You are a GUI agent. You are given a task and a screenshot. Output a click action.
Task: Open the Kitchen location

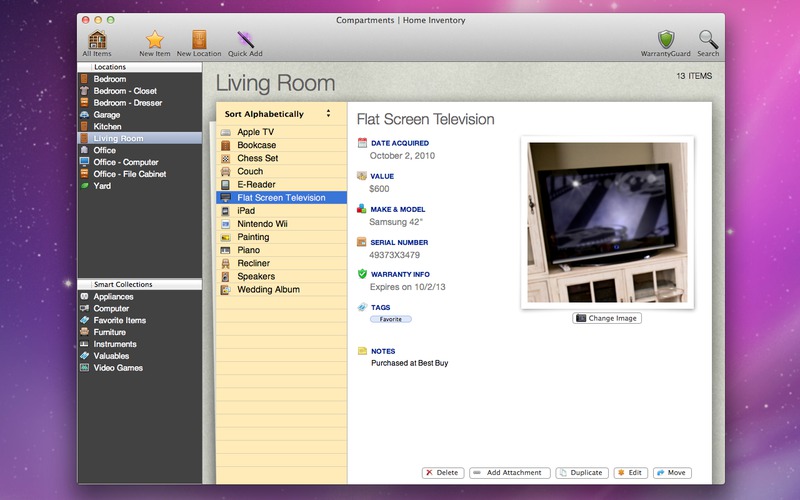(x=139, y=127)
